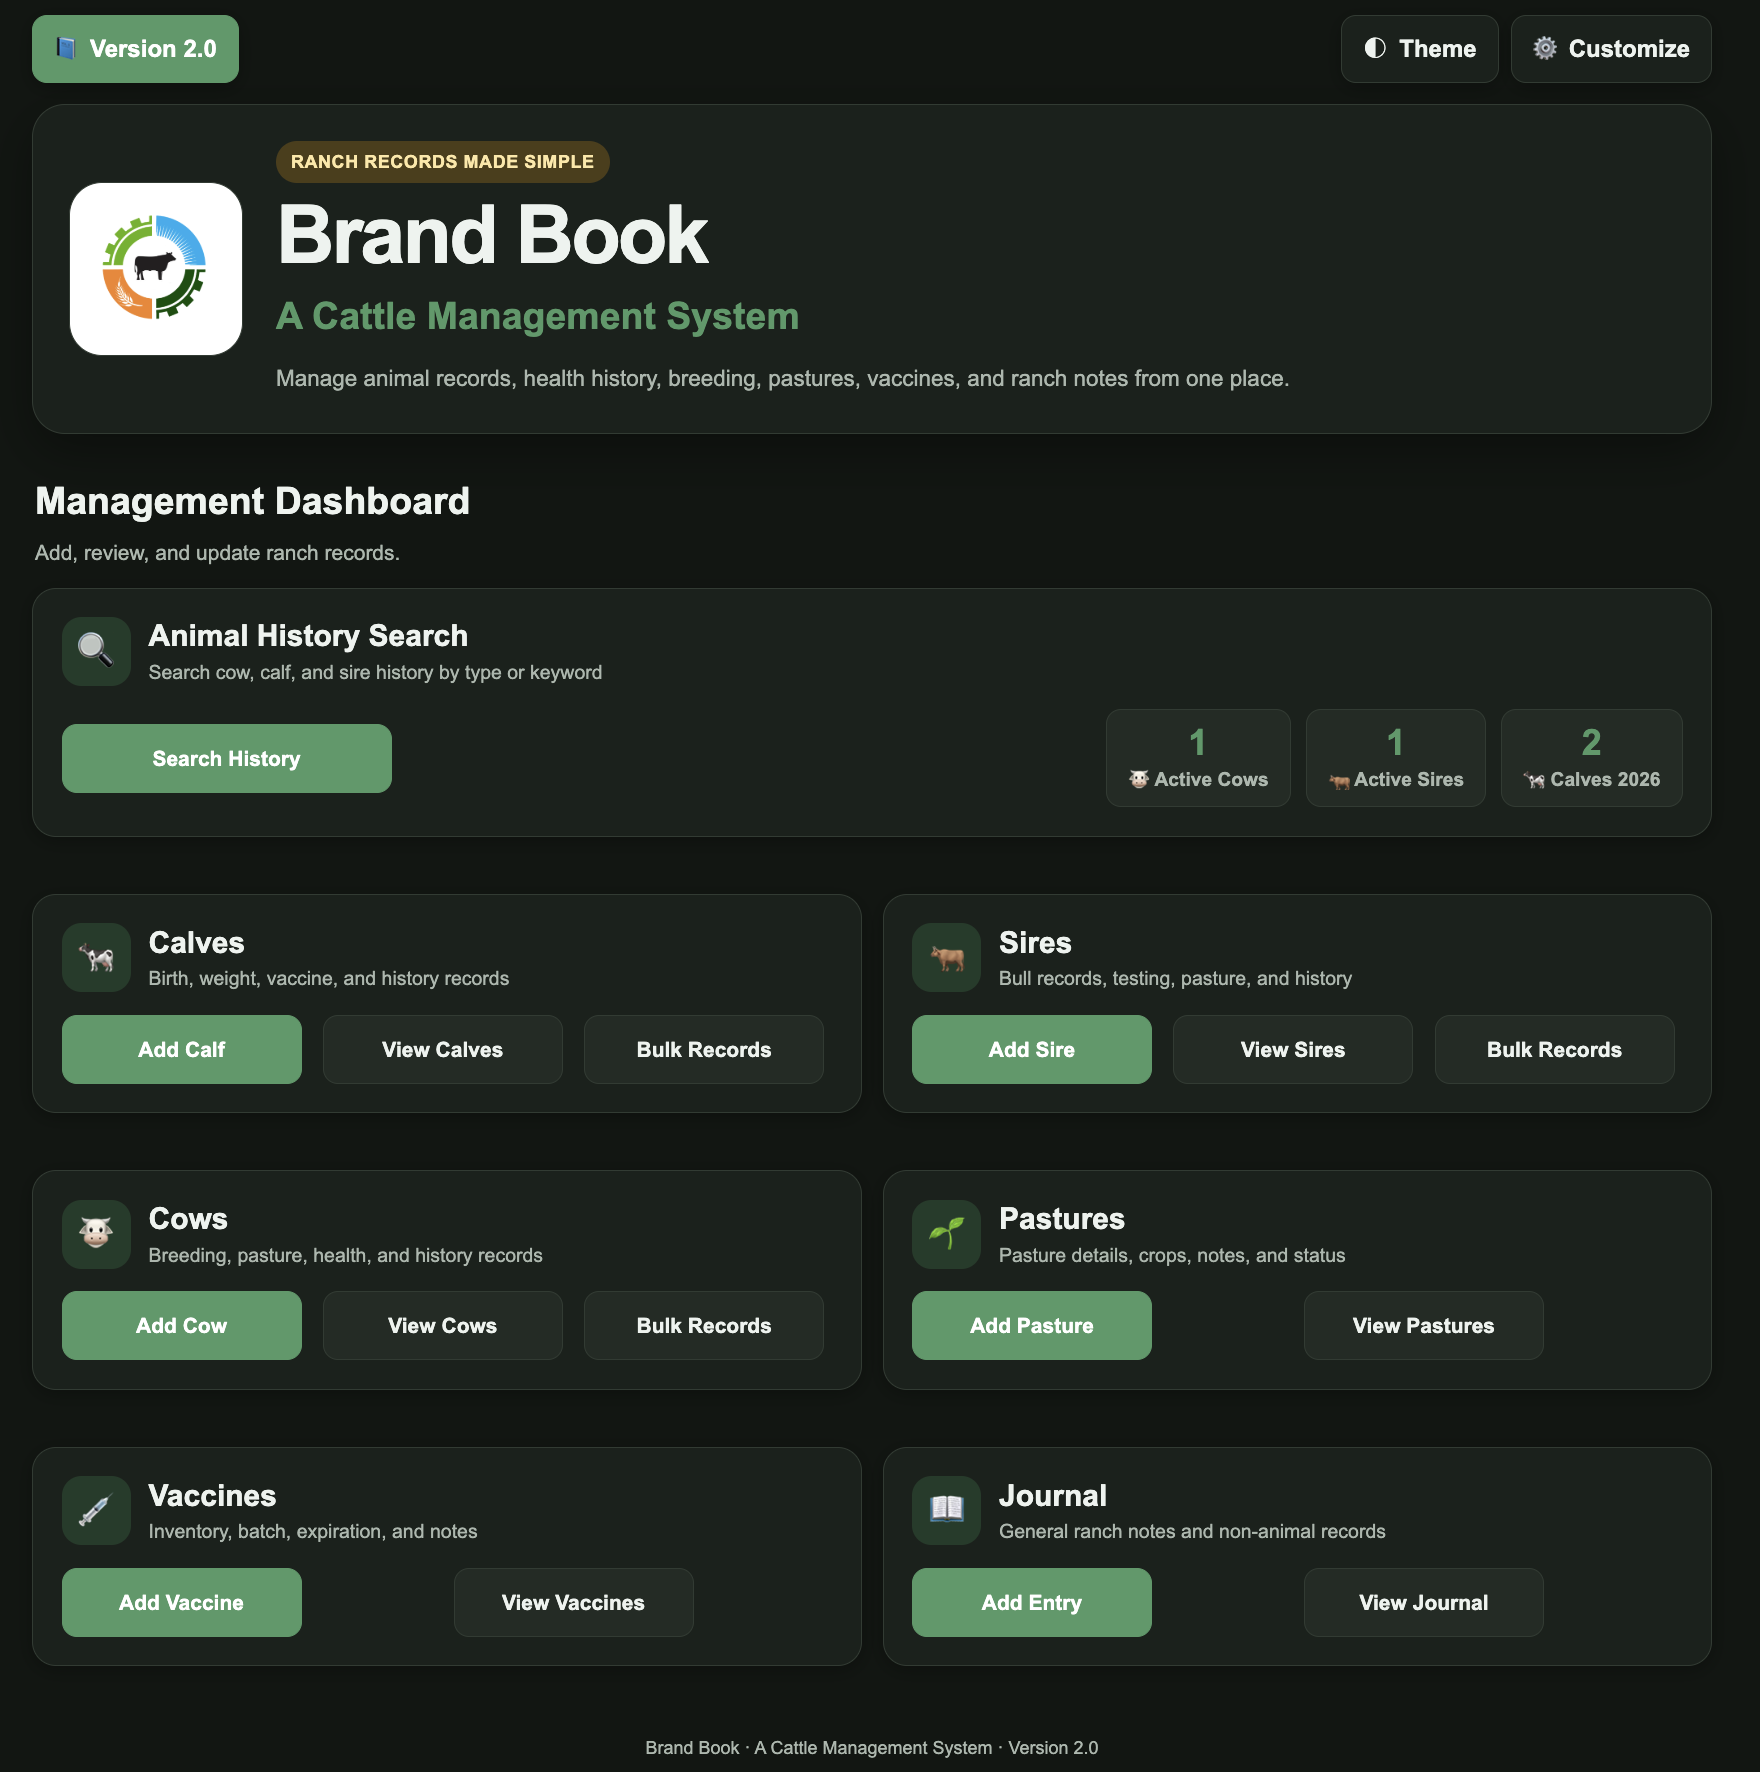Open the Calves 2026 stat card
Image resolution: width=1760 pixels, height=1772 pixels.
coord(1592,758)
